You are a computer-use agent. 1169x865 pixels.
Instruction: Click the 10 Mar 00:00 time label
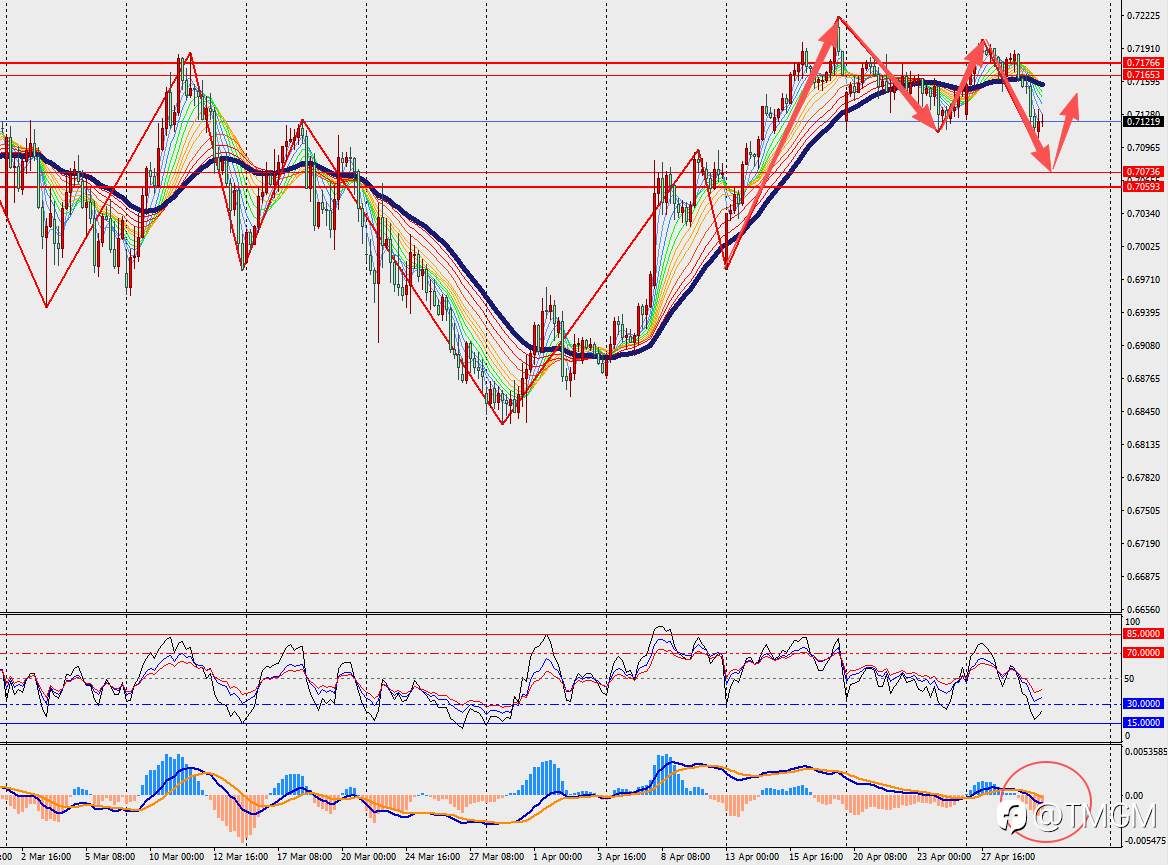(177, 857)
